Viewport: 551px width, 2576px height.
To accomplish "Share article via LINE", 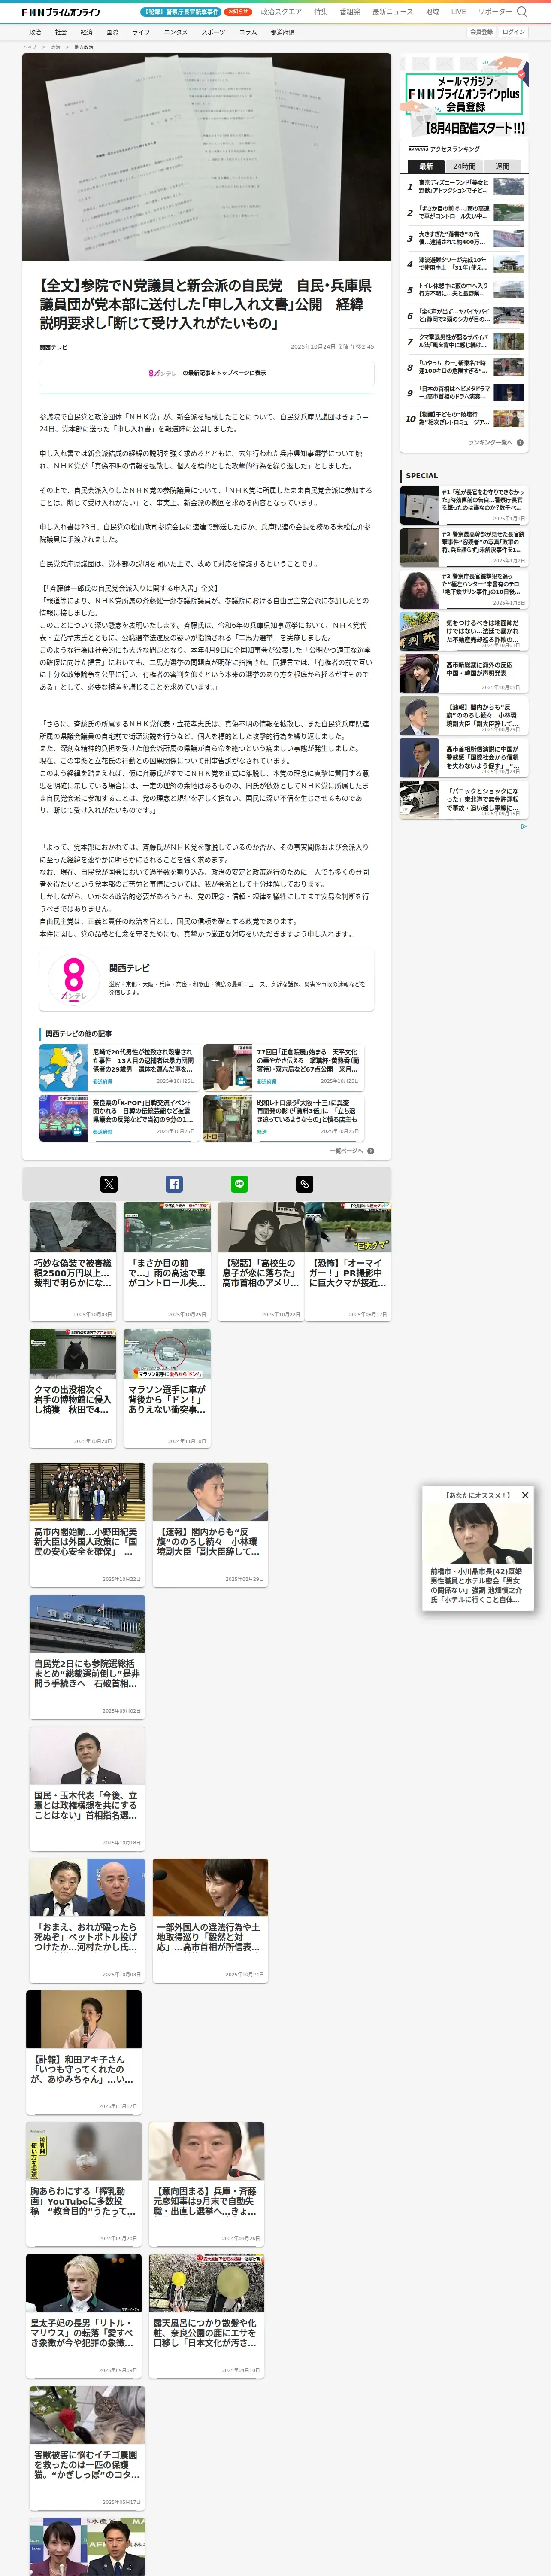I will pyautogui.click(x=239, y=1184).
